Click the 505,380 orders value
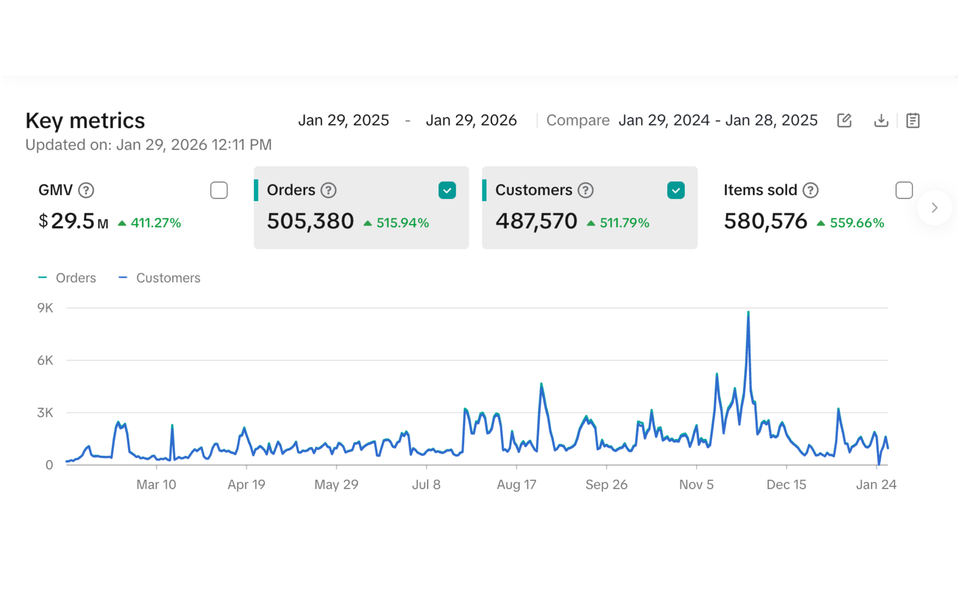 [310, 221]
